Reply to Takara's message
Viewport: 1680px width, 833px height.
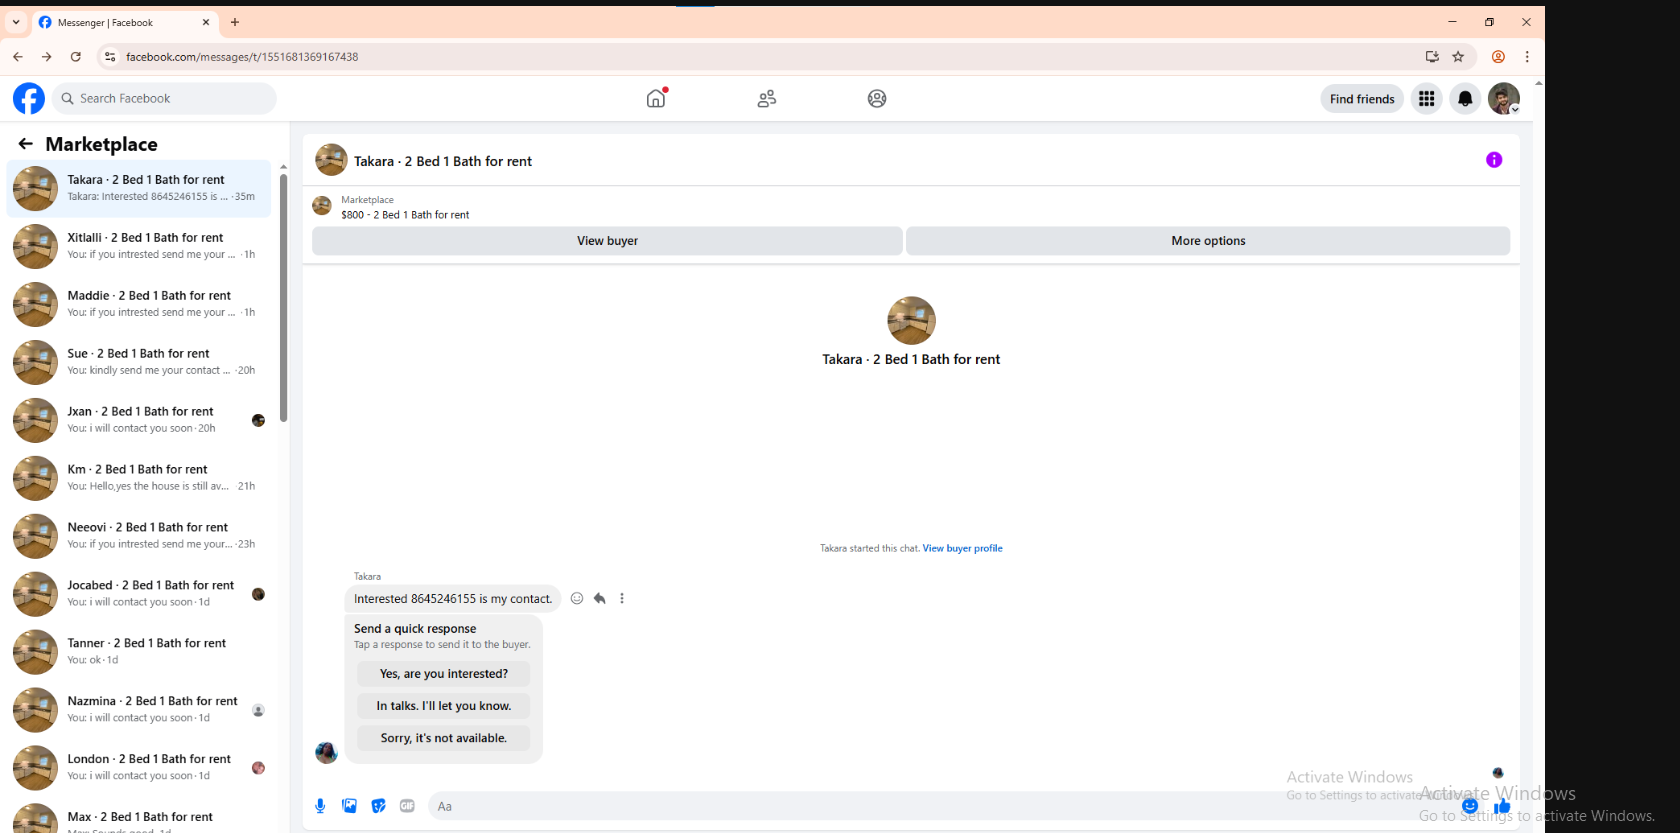click(599, 598)
